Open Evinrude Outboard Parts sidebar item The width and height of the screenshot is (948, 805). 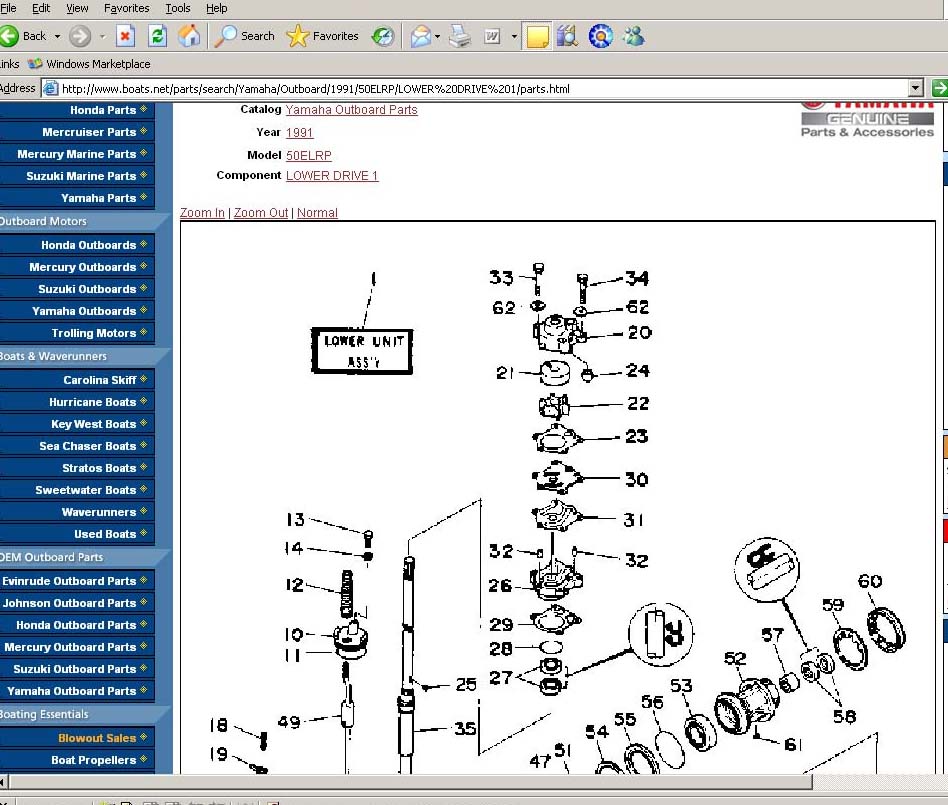tap(77, 581)
